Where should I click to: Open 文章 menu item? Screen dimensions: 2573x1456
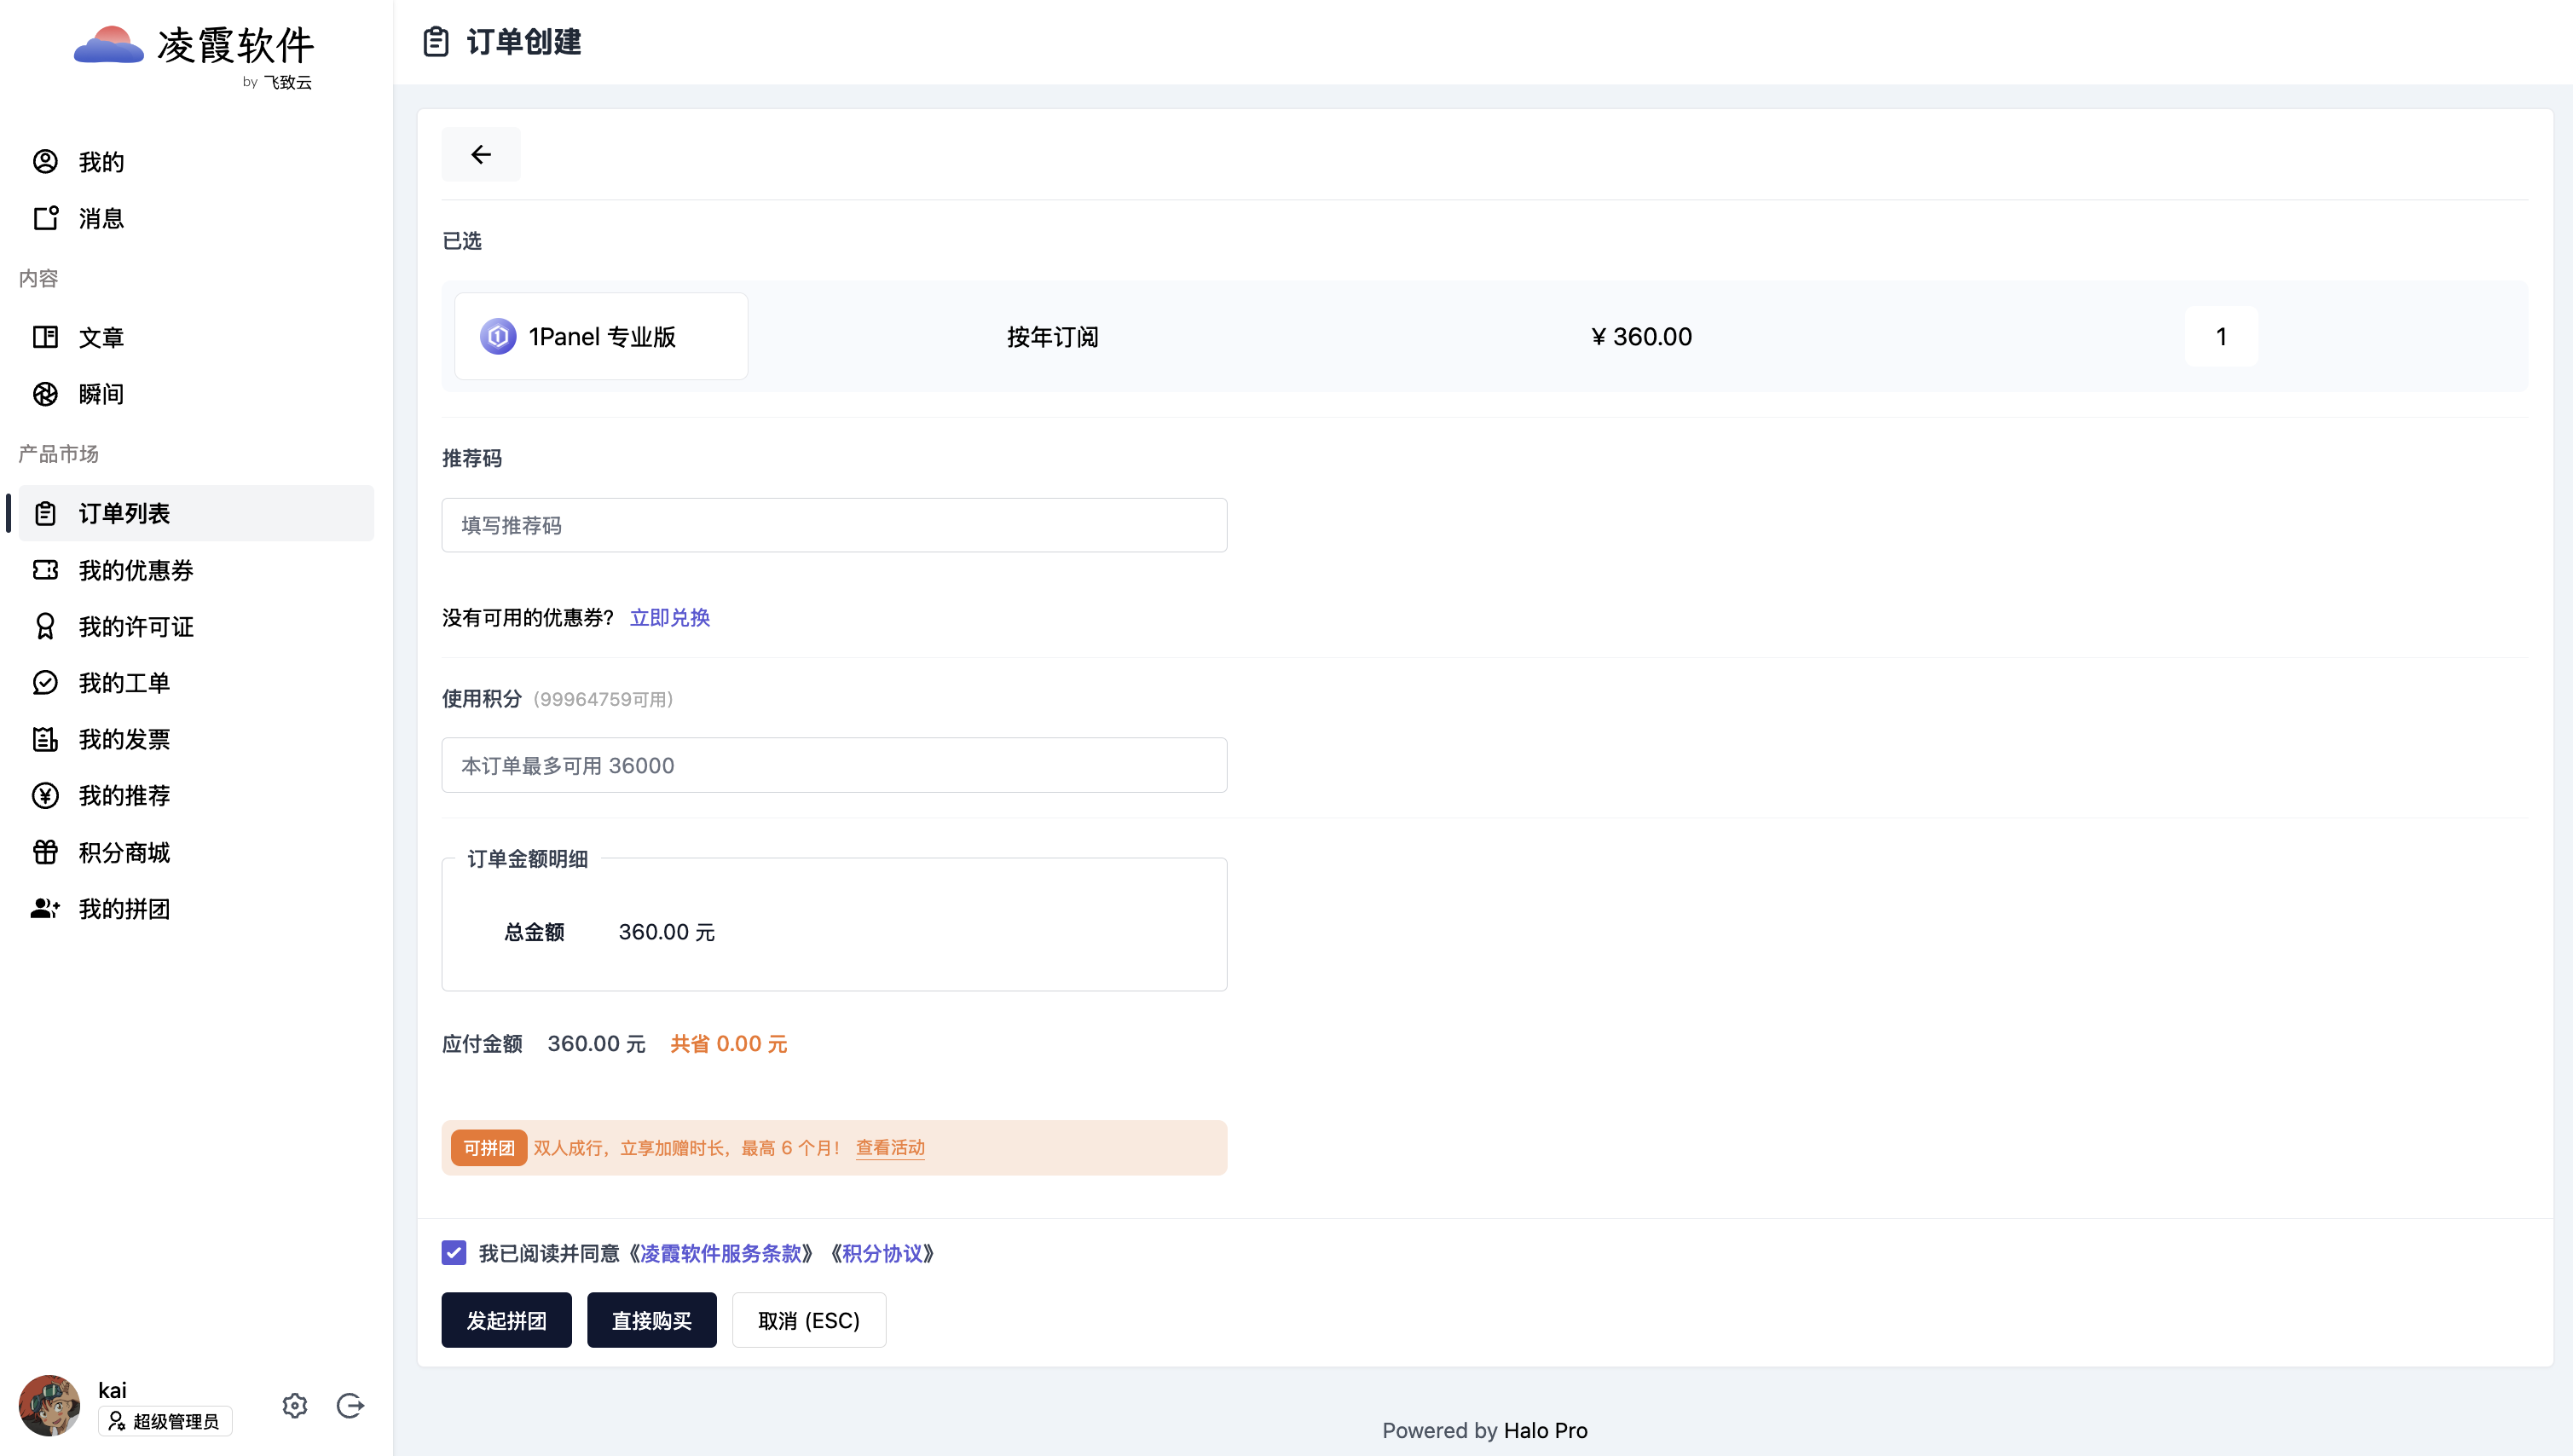[x=196, y=337]
